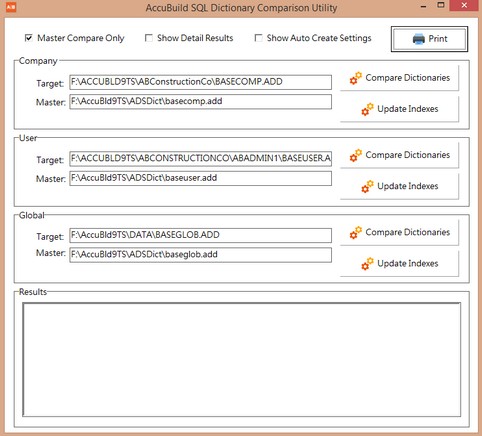This screenshot has width=482, height=436.
Task: Focus the Company Master path field
Action: (x=201, y=102)
